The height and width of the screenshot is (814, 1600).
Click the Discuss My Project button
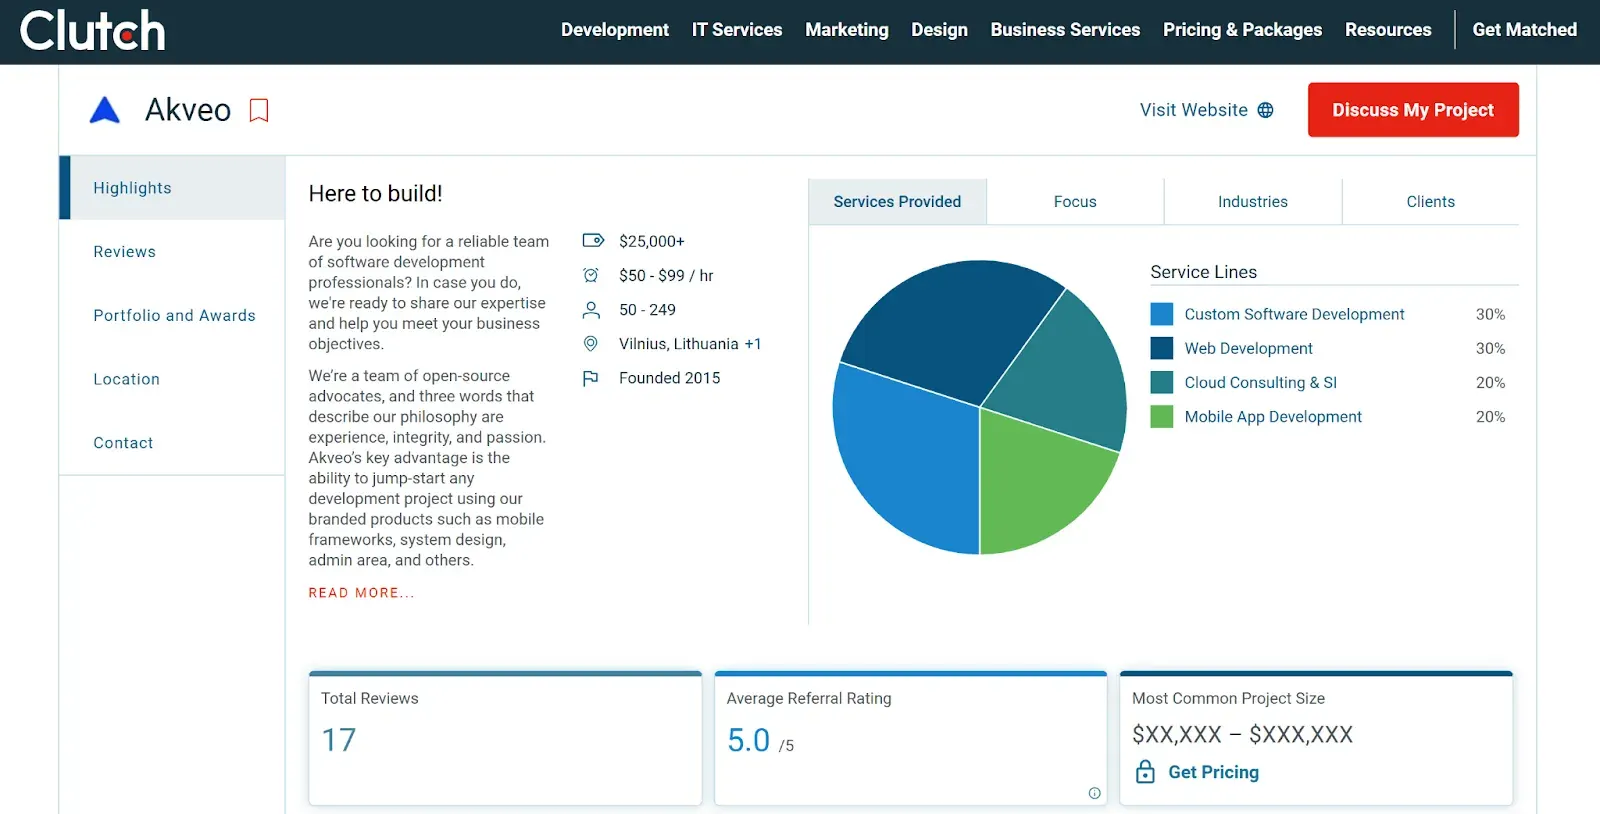pos(1413,110)
